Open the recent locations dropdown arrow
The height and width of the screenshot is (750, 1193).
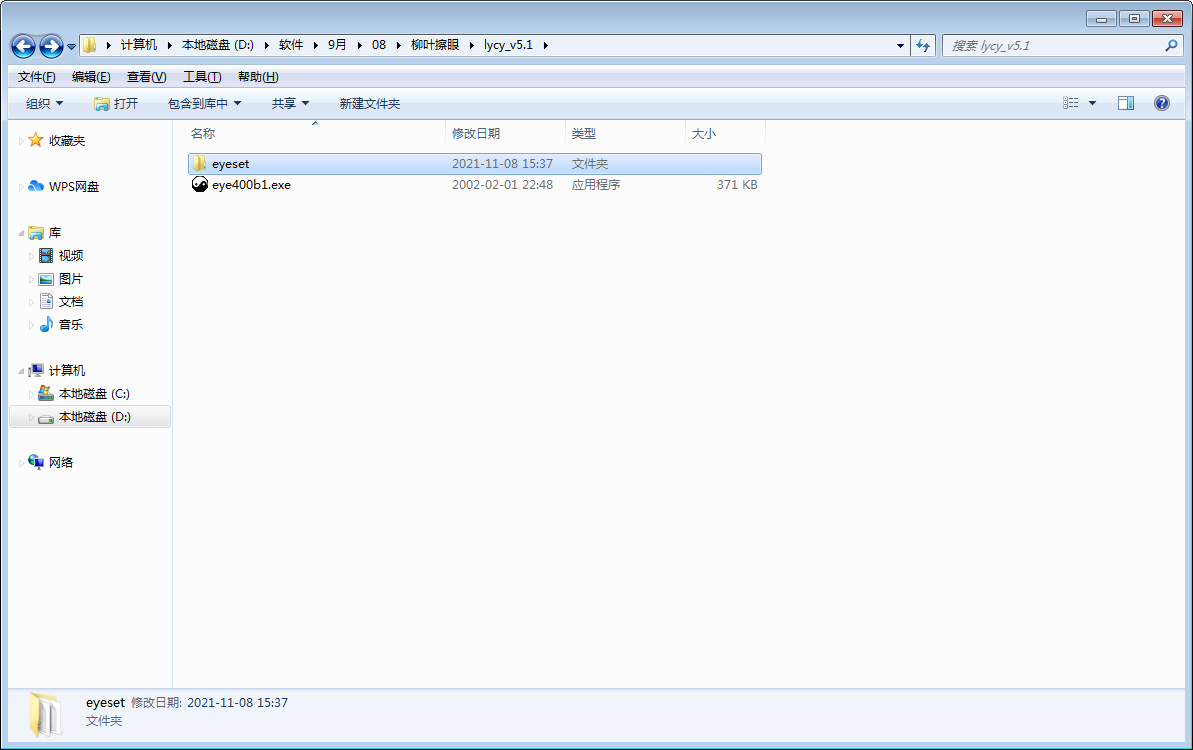[72, 47]
